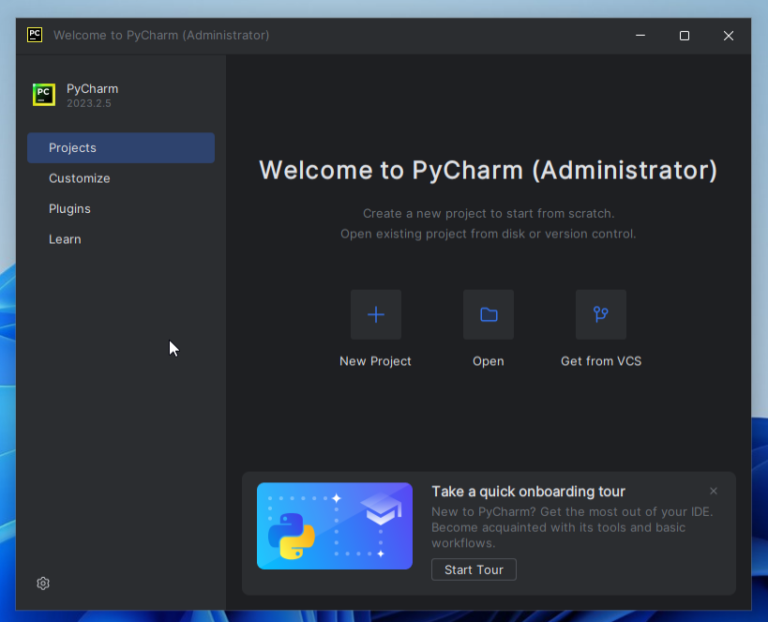The height and width of the screenshot is (622, 768).
Task: Click the Open label text
Action: click(x=488, y=361)
